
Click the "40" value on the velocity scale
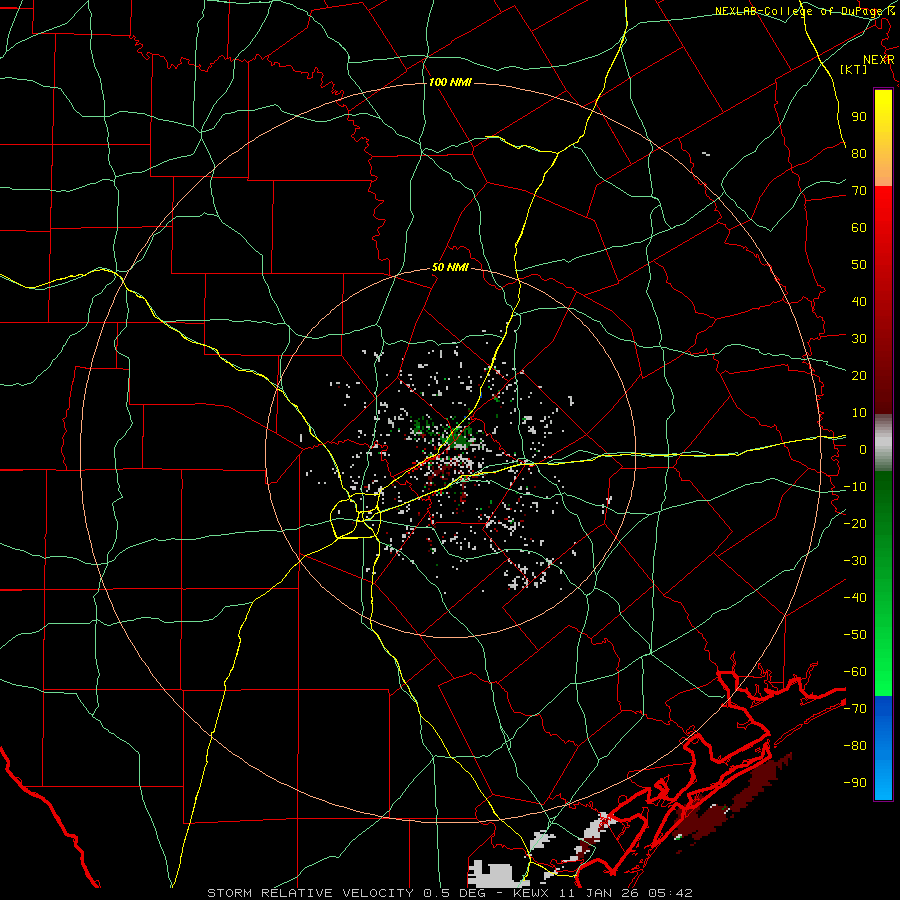click(x=859, y=301)
